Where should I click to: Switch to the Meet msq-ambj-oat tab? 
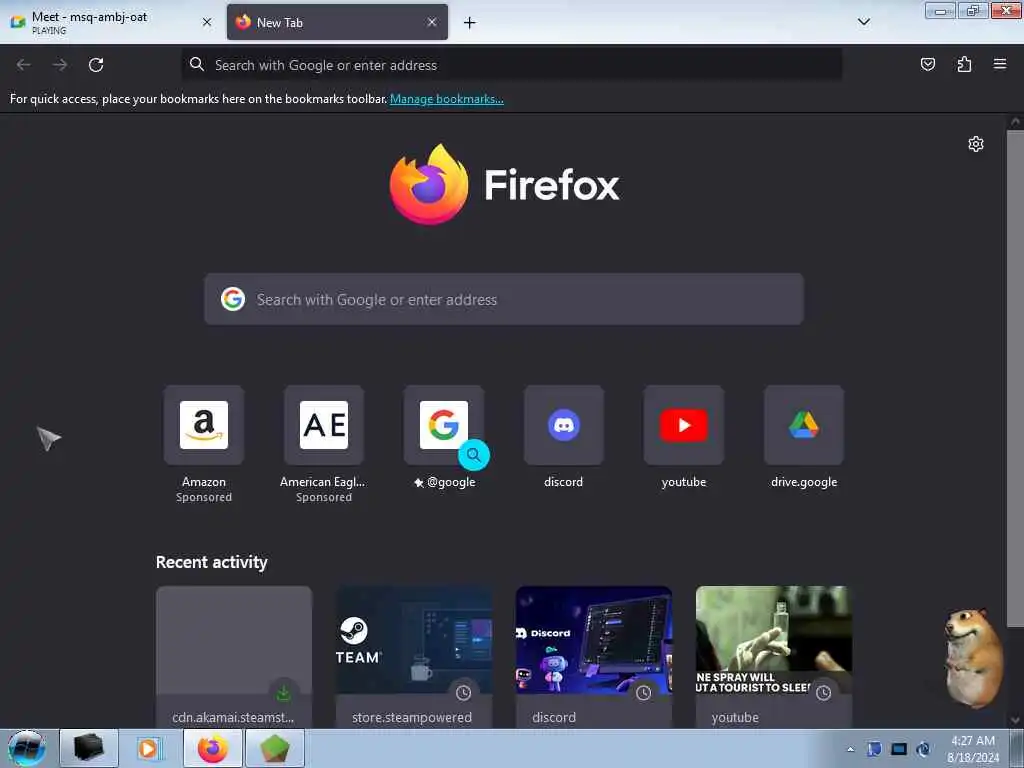click(111, 22)
